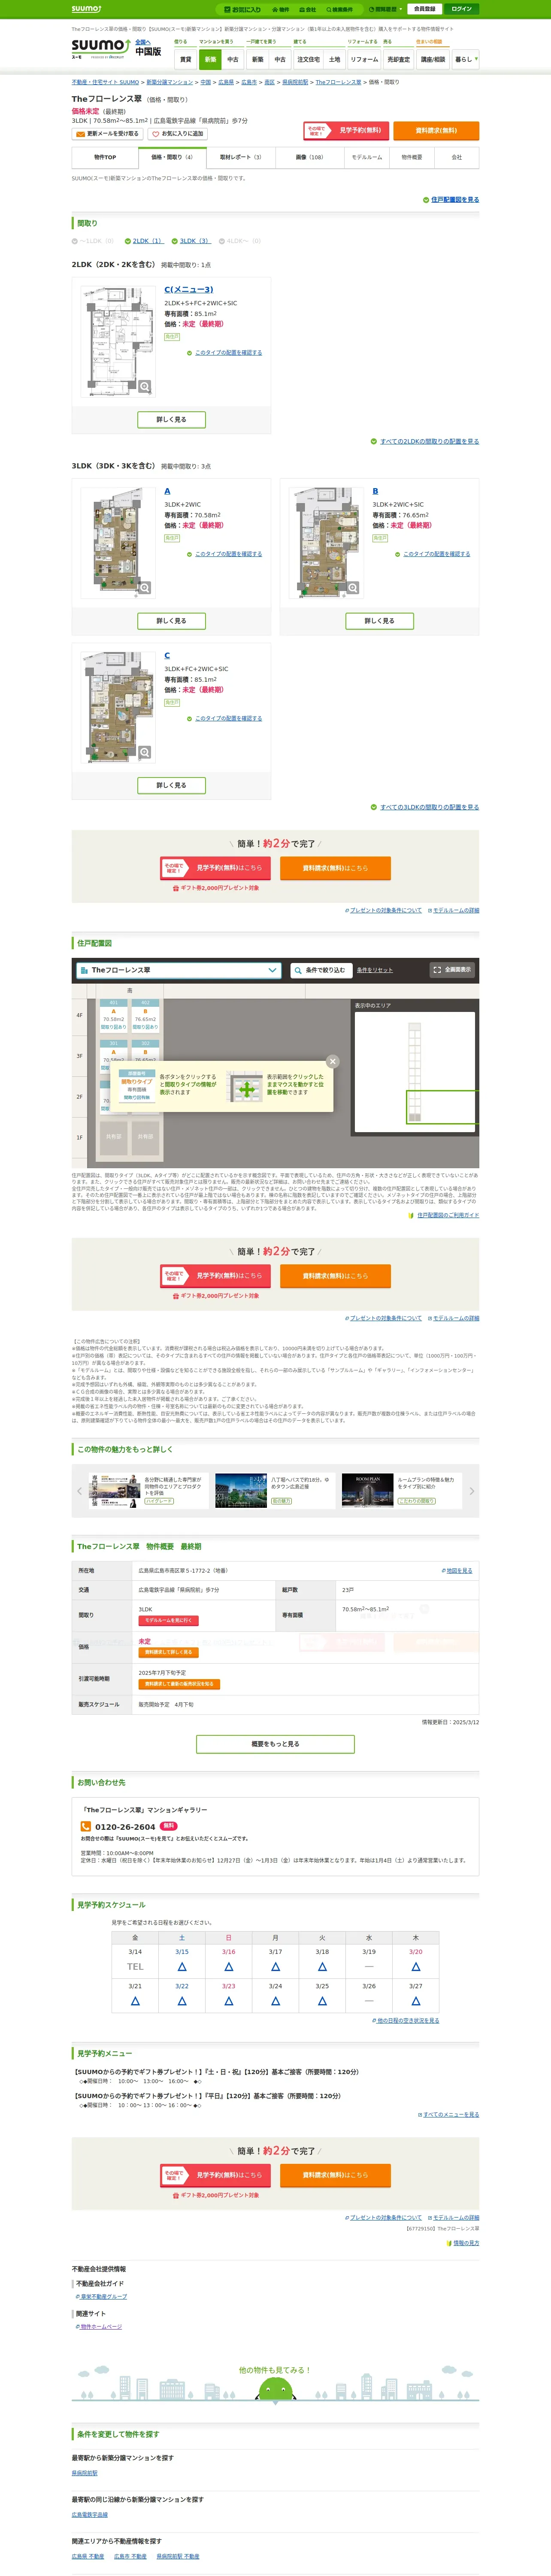Click top 見学予約(無料) red button

coord(346,131)
